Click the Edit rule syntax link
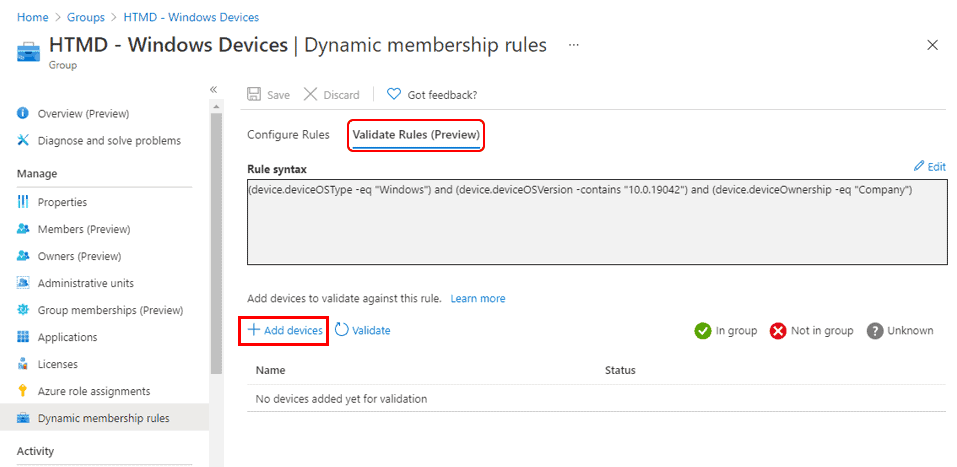 936,167
